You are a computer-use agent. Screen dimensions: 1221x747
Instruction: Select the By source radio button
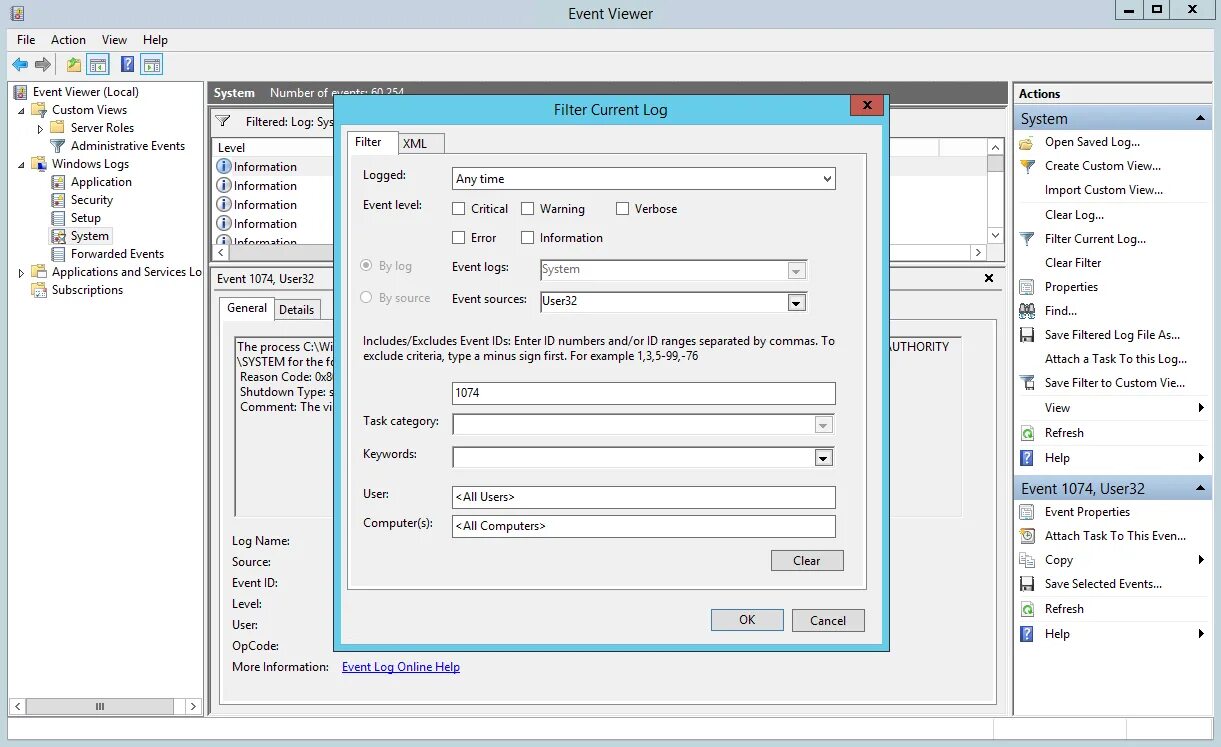coord(366,297)
